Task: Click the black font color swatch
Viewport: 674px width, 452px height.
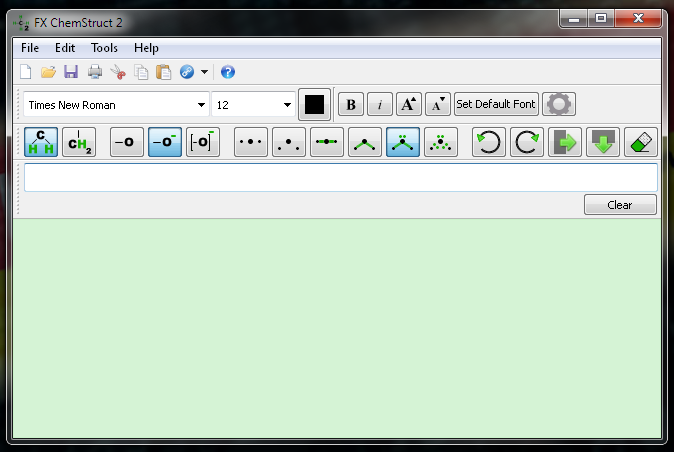Action: pos(315,105)
